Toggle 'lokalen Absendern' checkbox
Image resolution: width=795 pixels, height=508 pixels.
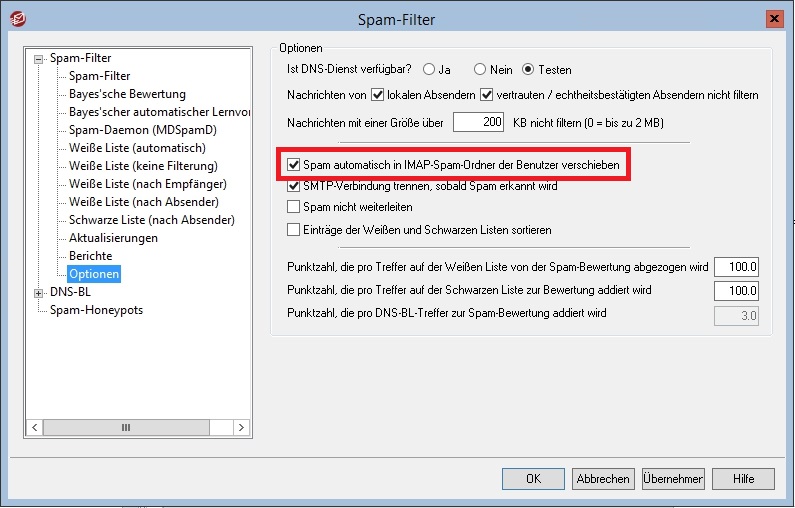pyautogui.click(x=378, y=96)
